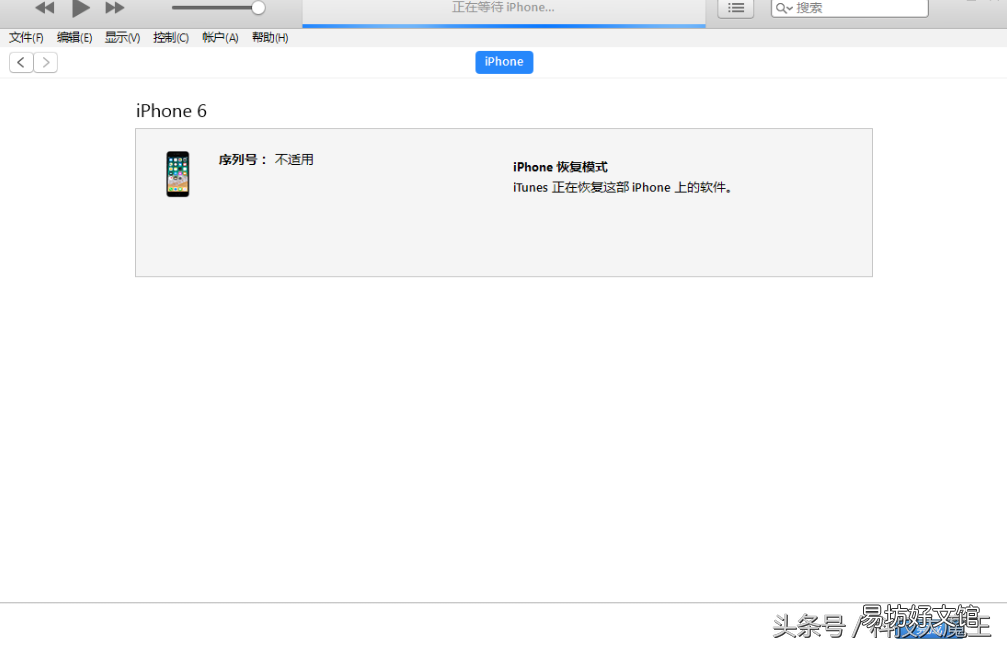
Task: Open the 控制(C) menu
Action: (x=171, y=38)
